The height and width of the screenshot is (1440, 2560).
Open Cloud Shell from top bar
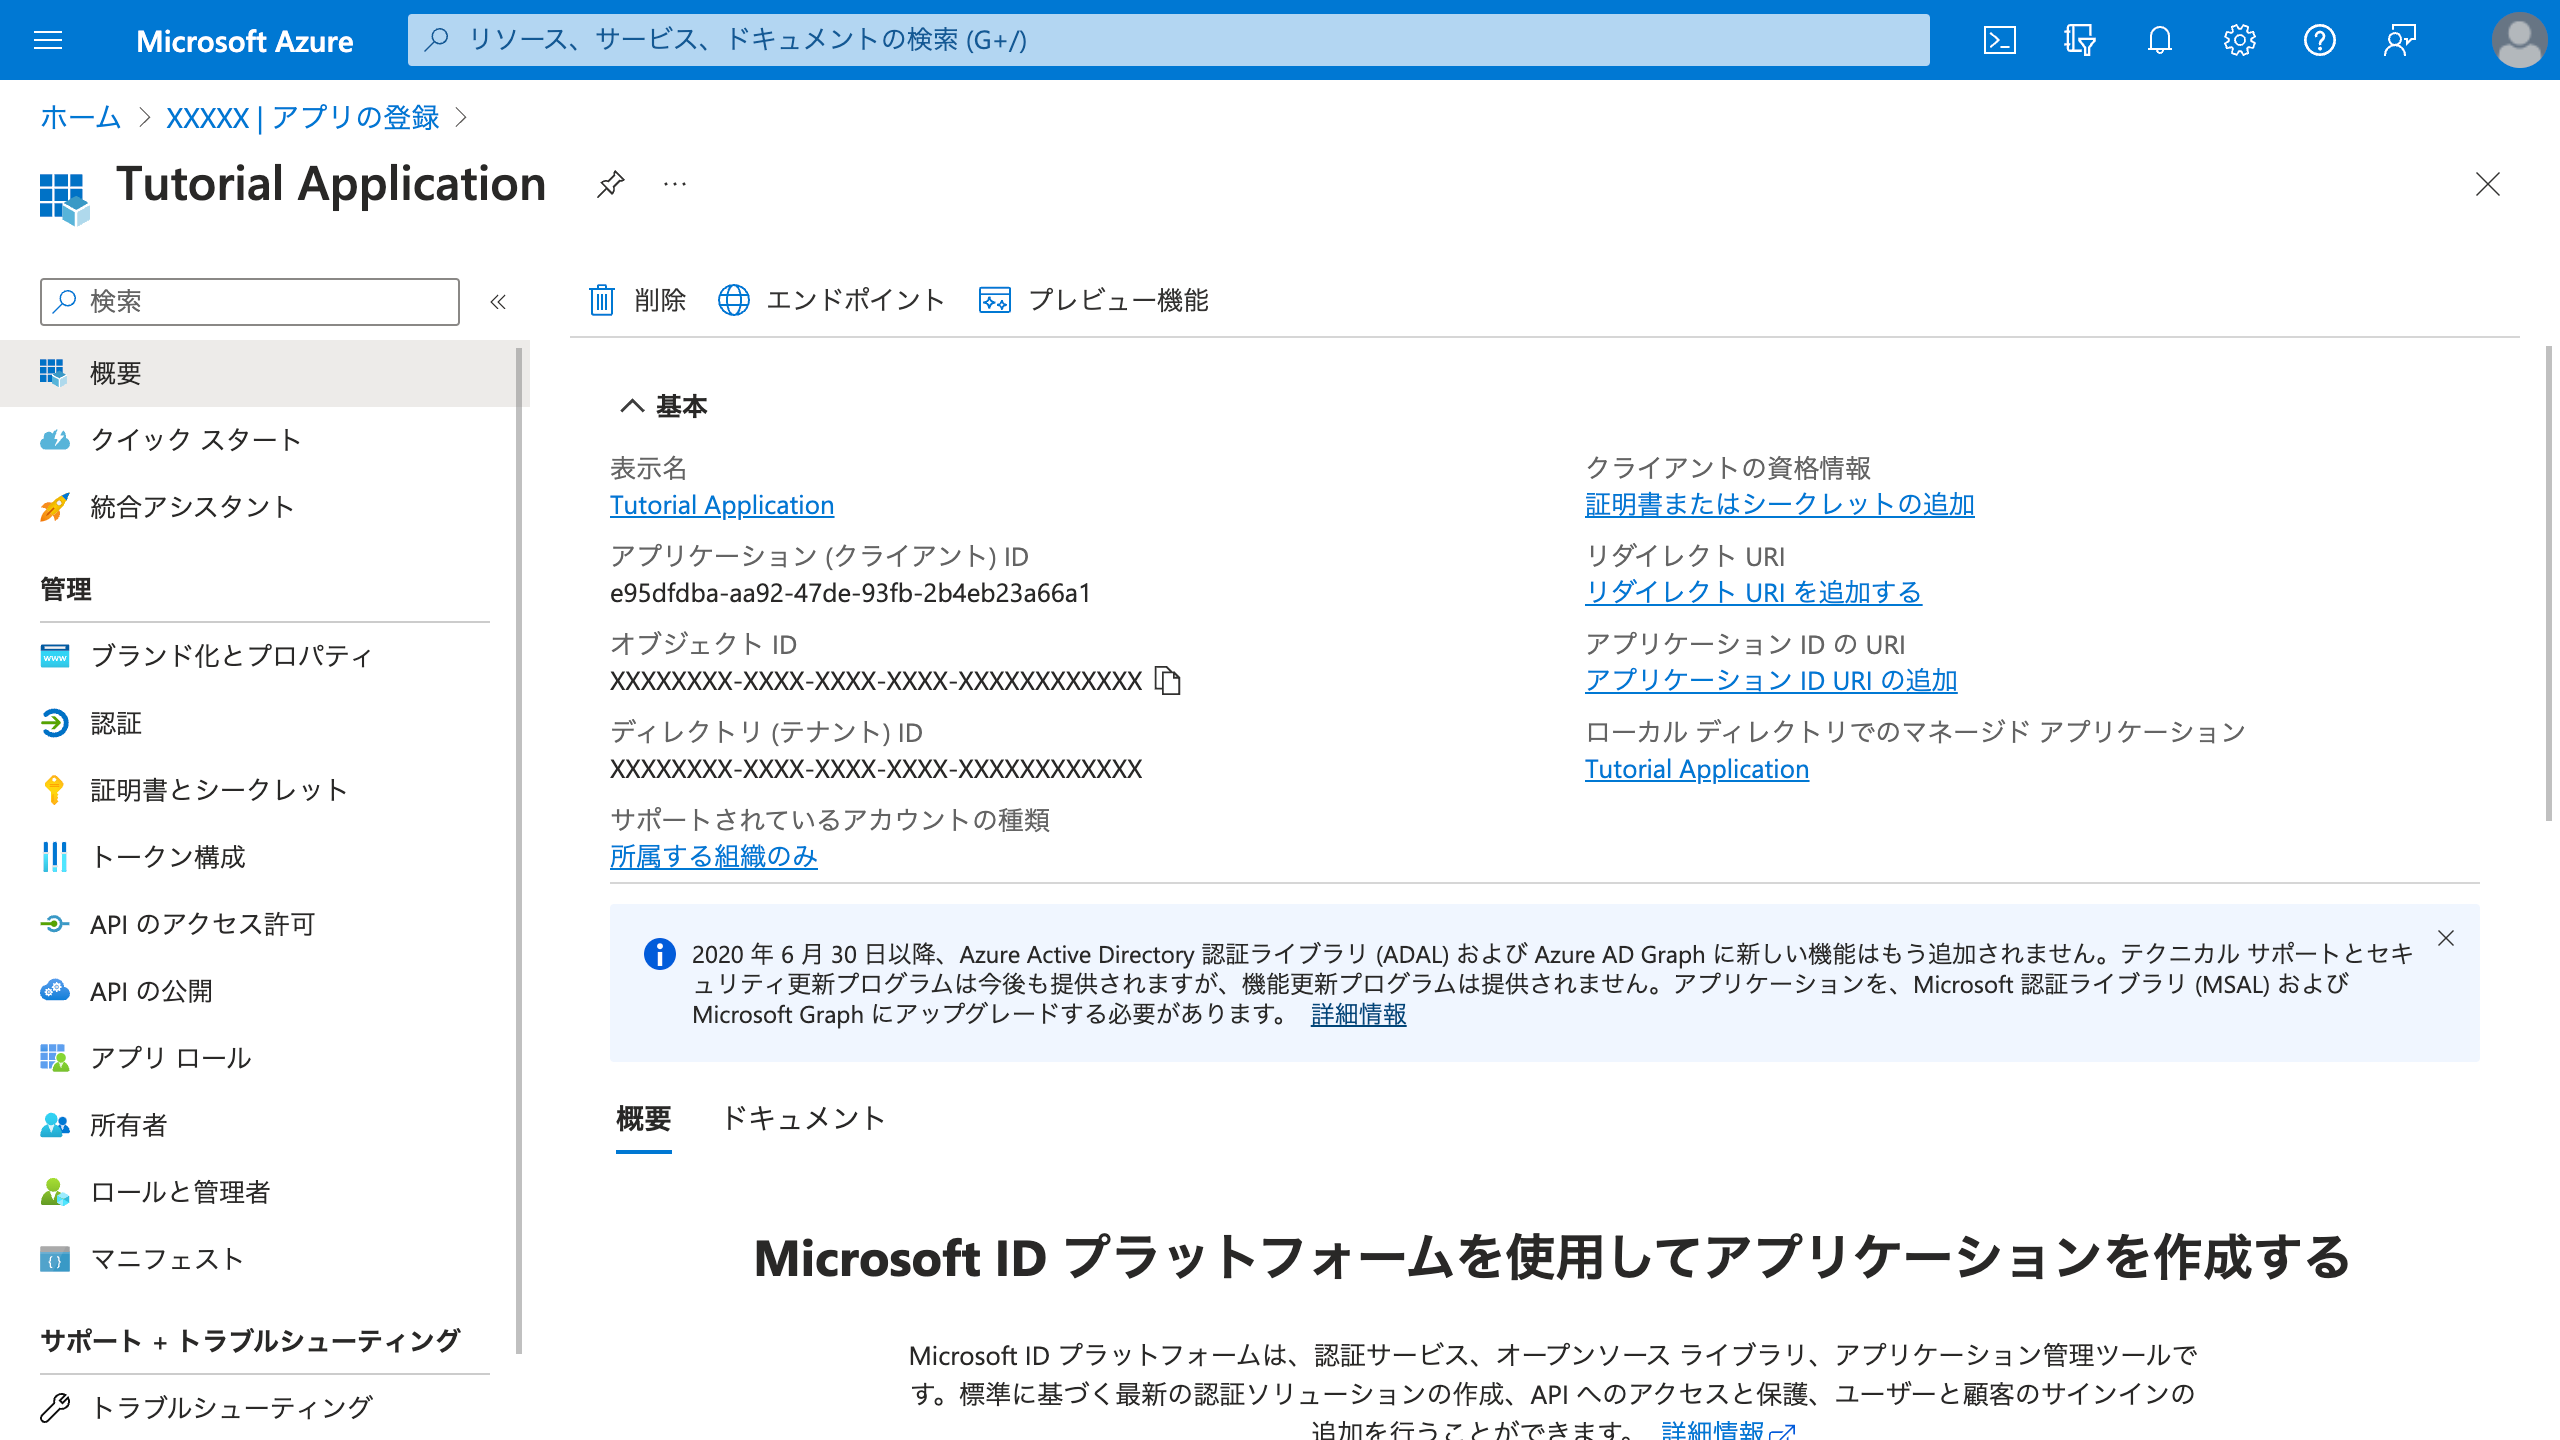click(x=1999, y=40)
